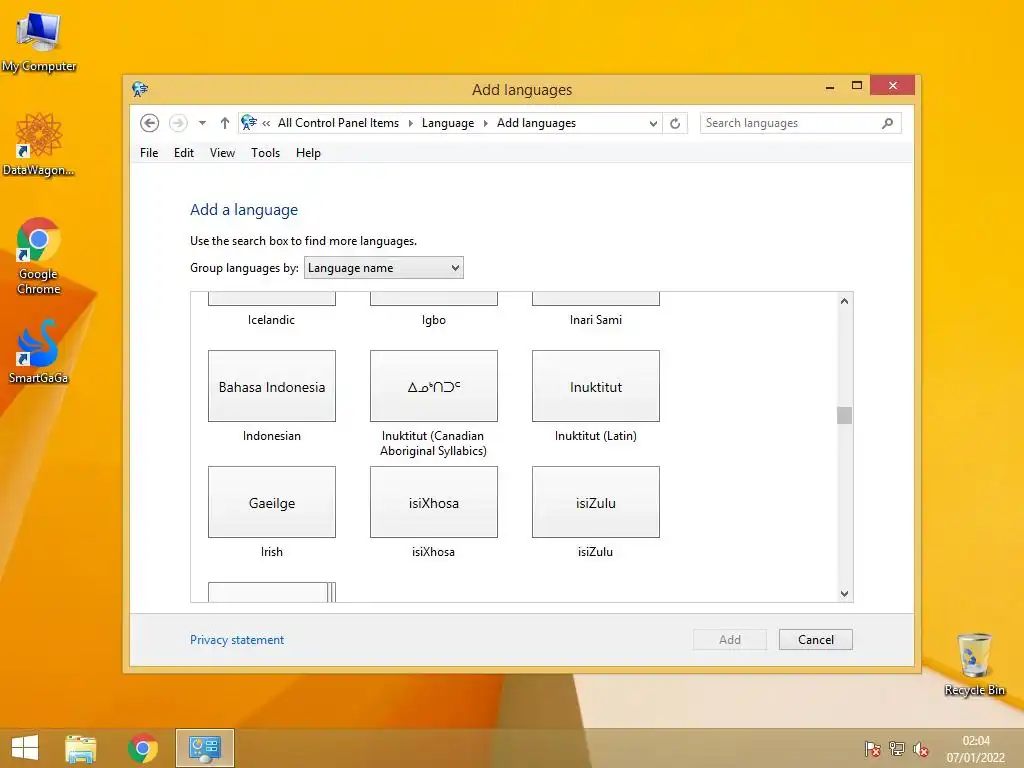The image size is (1024, 768).
Task: Select Gaeilge Irish language tile
Action: click(x=272, y=502)
